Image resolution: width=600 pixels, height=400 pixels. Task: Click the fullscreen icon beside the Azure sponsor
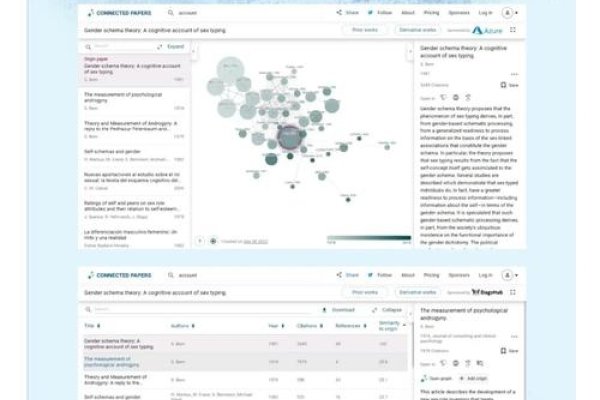[x=514, y=31]
